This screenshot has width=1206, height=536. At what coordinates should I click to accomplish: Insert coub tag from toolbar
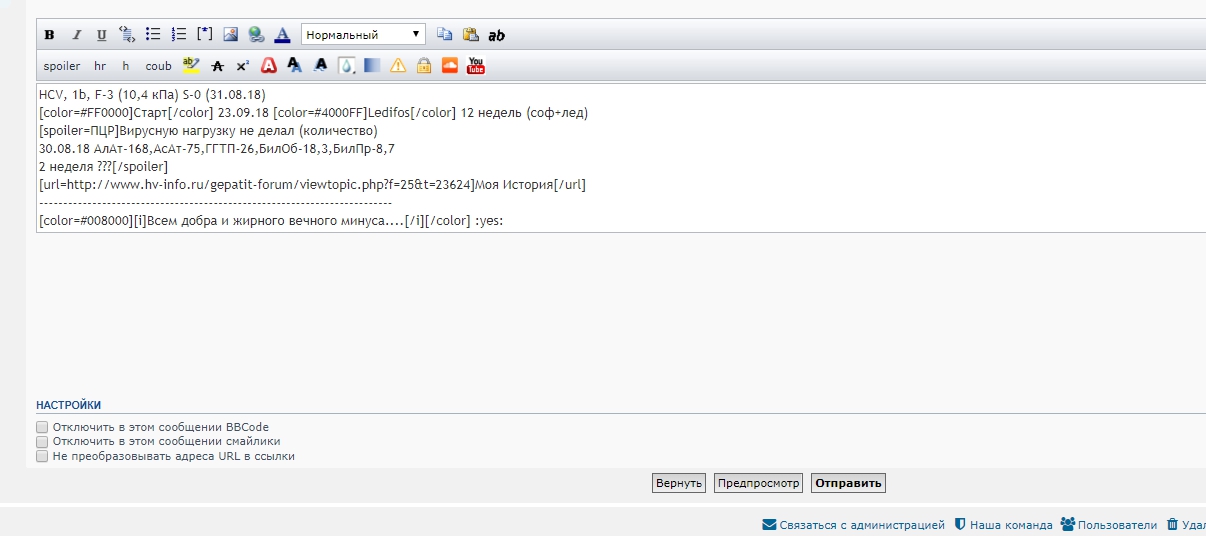click(158, 66)
